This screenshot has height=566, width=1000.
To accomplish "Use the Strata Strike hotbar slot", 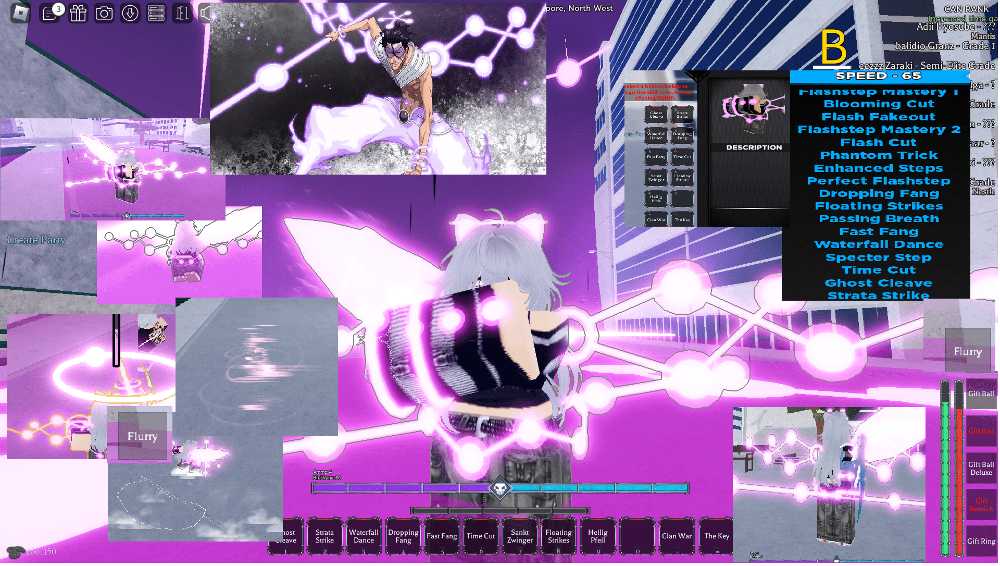I will point(325,536).
